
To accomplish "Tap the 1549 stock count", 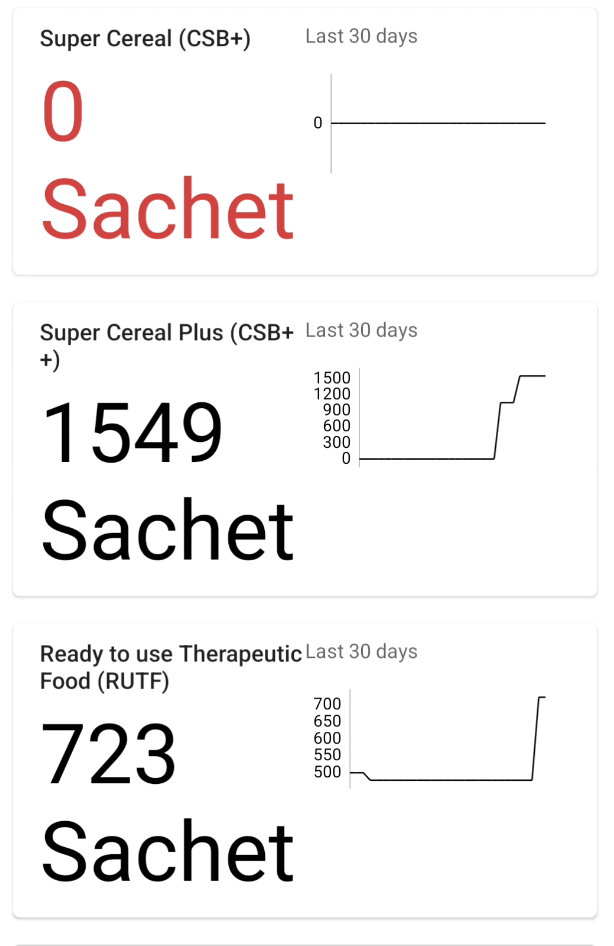I will (131, 433).
